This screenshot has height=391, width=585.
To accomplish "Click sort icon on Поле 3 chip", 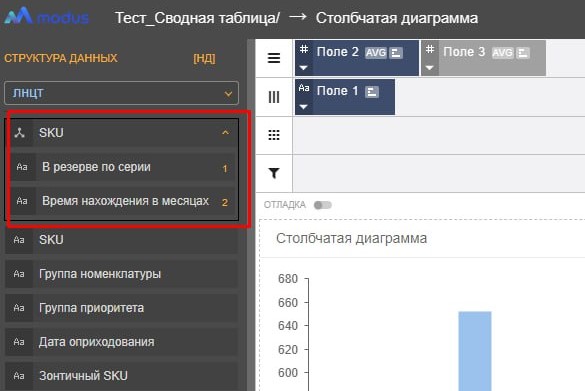I will tap(523, 53).
